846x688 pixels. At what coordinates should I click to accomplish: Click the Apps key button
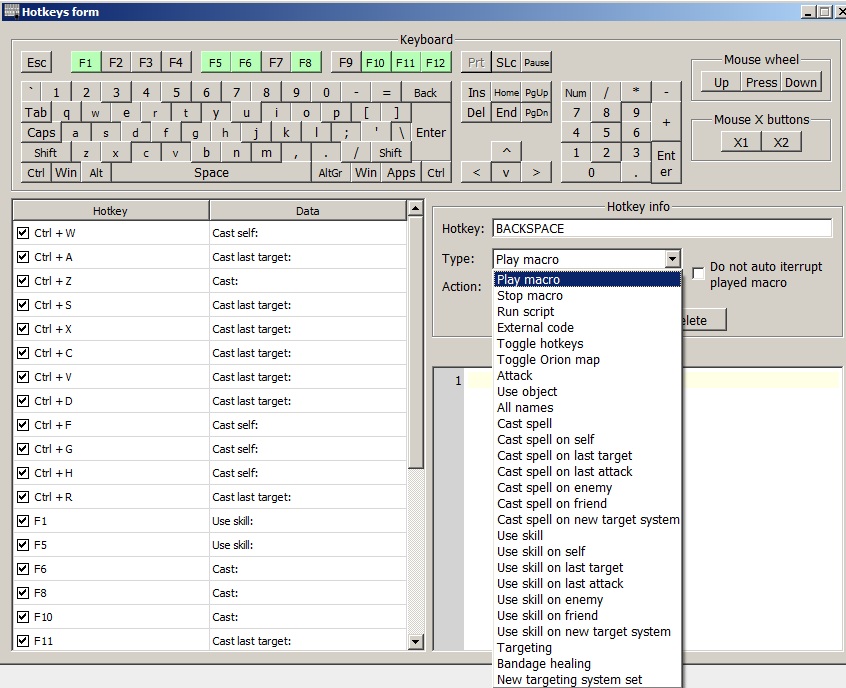pos(401,173)
